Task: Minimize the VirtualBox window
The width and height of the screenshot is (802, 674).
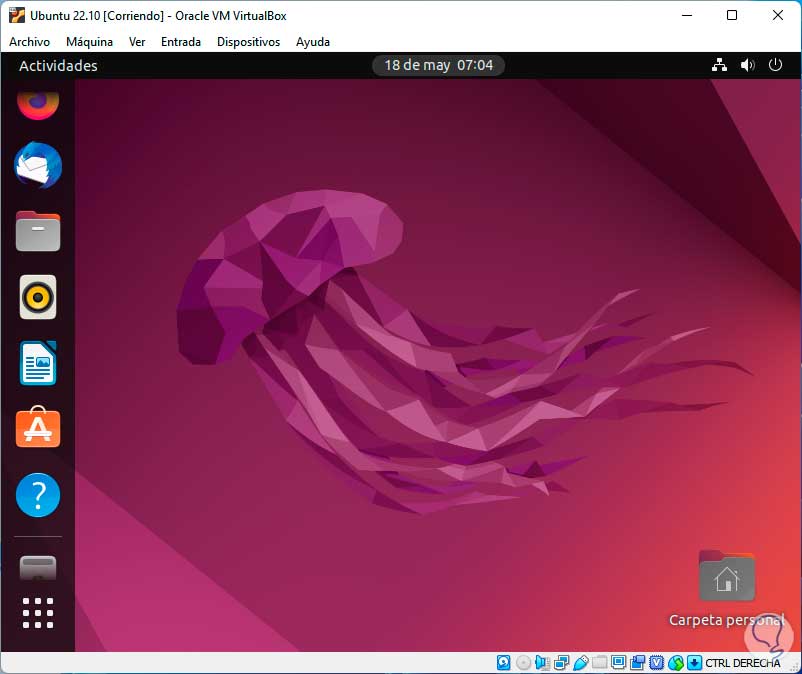Action: [687, 15]
